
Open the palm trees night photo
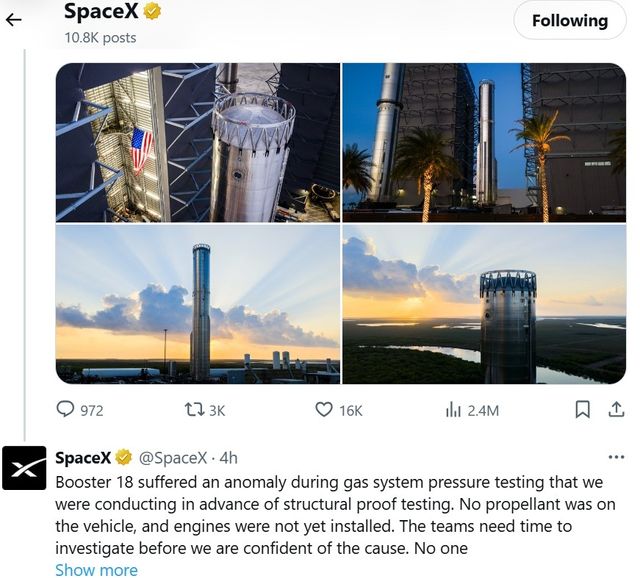[483, 142]
